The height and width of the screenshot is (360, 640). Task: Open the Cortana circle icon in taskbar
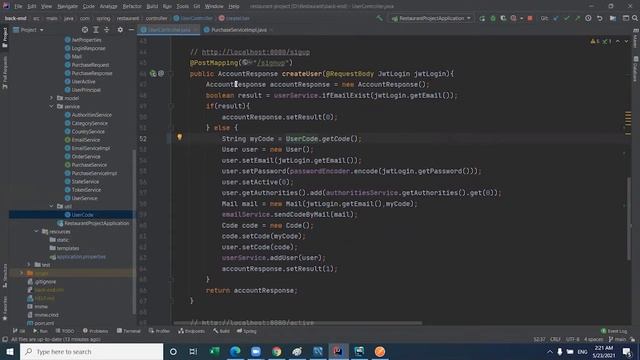173,351
